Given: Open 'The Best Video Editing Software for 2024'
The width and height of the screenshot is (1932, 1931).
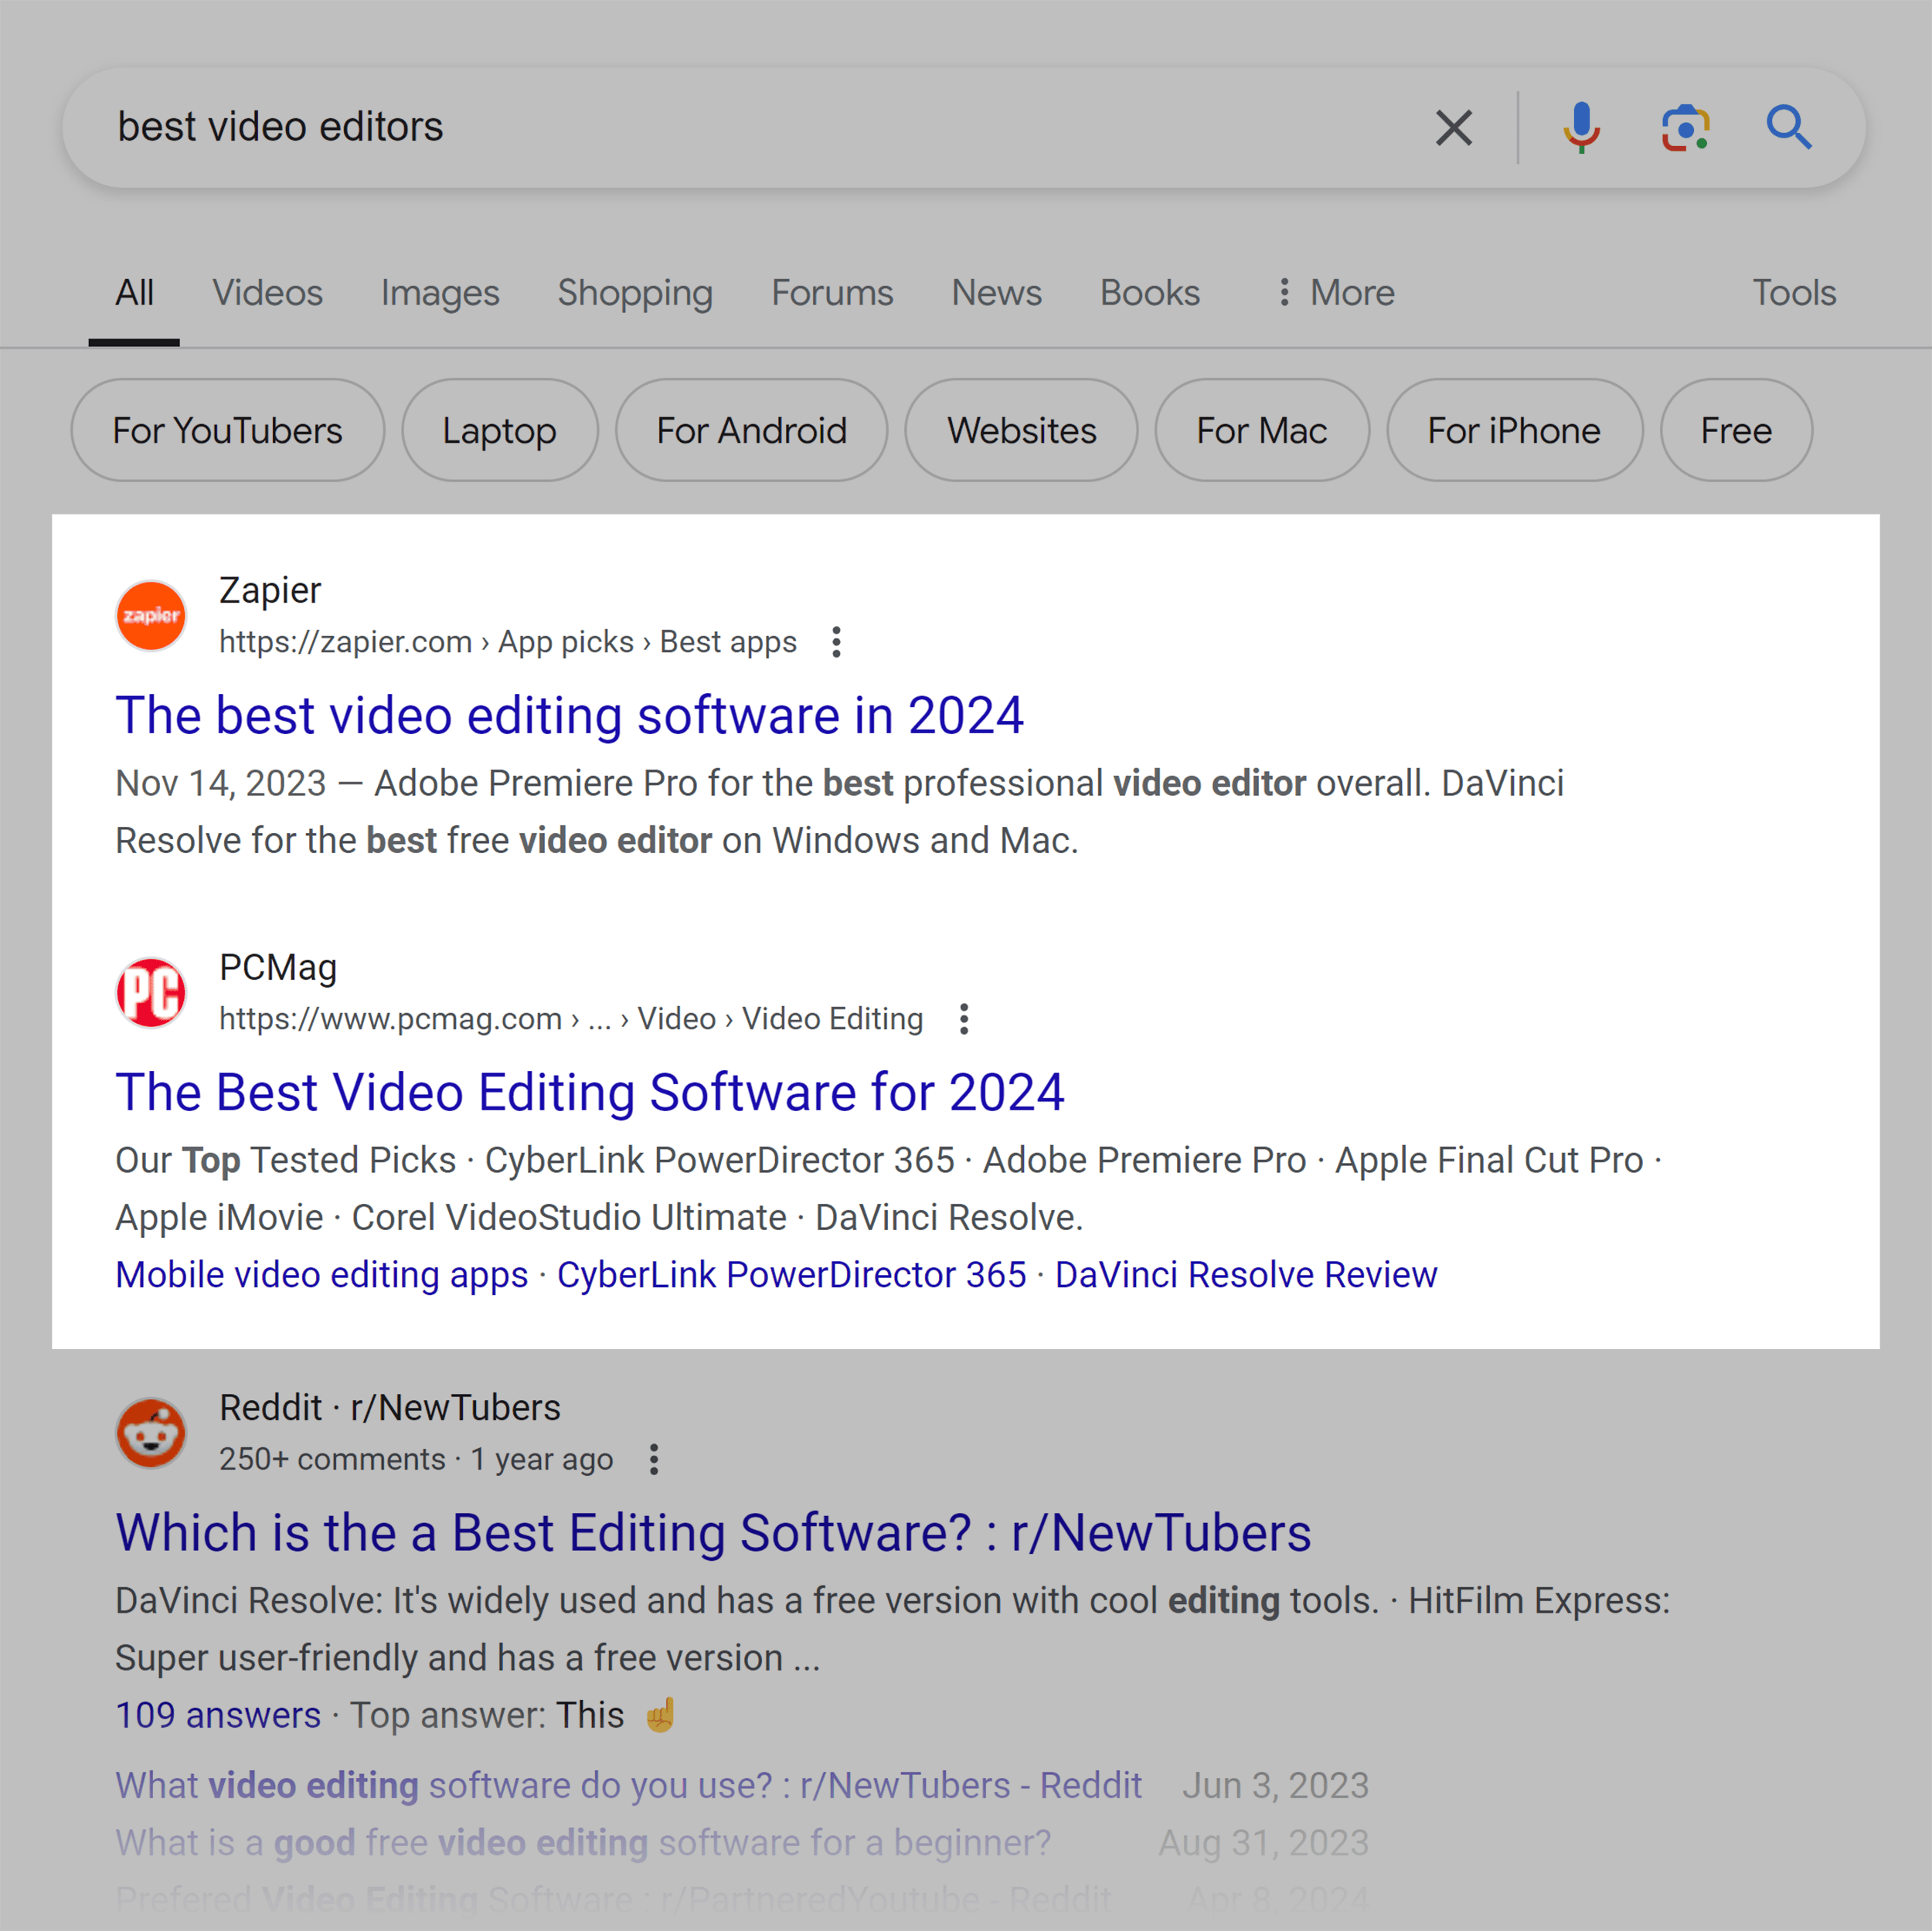Looking at the screenshot, I should tap(590, 1093).
